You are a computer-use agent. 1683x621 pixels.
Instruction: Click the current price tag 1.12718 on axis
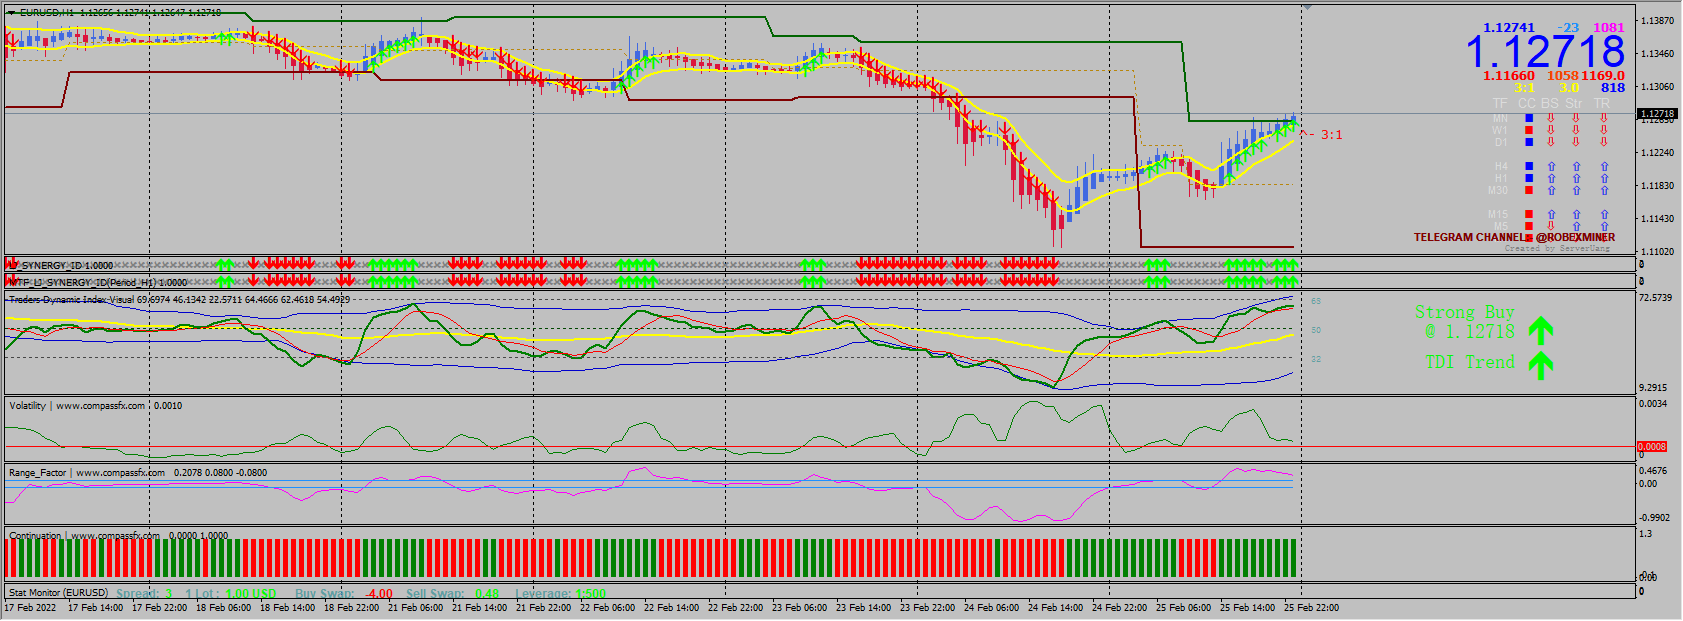click(1657, 114)
